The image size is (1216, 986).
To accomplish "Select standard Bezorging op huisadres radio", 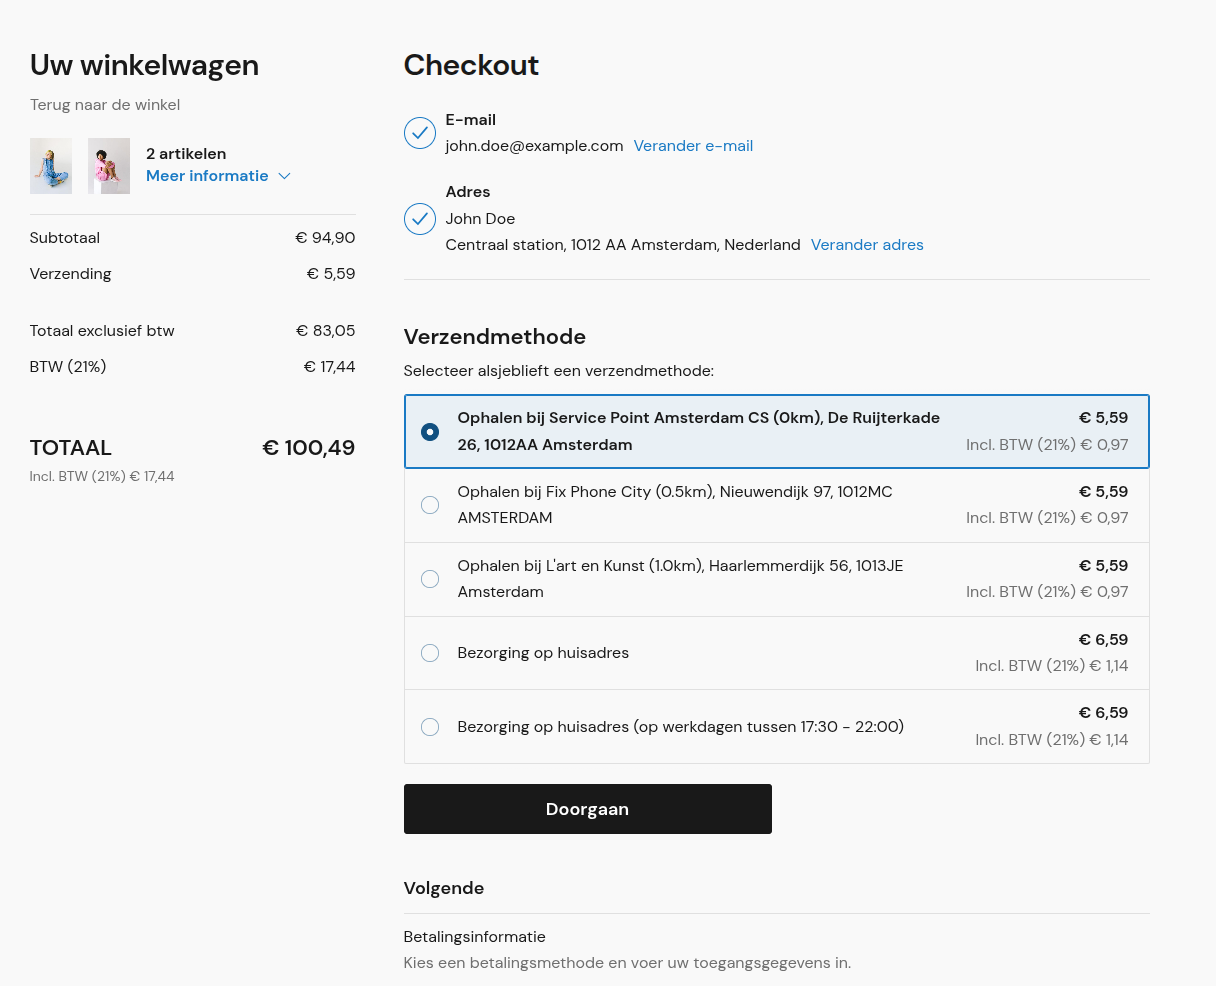I will tap(430, 653).
